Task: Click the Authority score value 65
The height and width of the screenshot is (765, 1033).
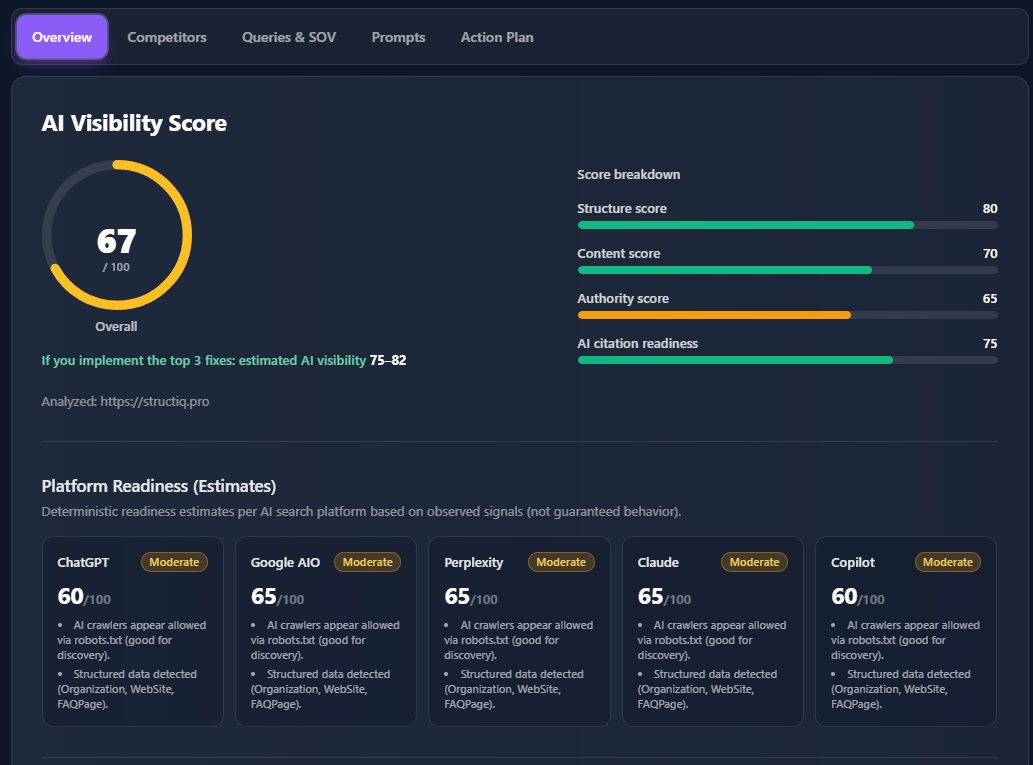Action: tap(990, 298)
